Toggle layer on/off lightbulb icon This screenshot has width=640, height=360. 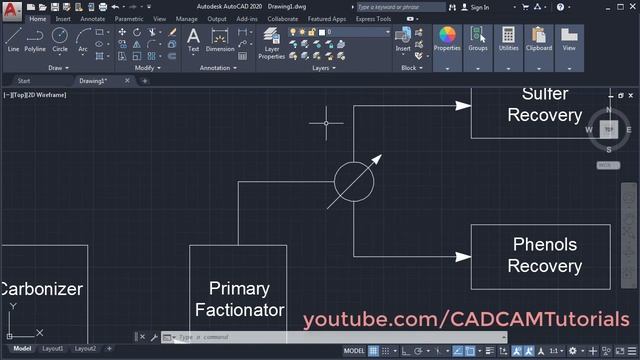[x=293, y=32]
